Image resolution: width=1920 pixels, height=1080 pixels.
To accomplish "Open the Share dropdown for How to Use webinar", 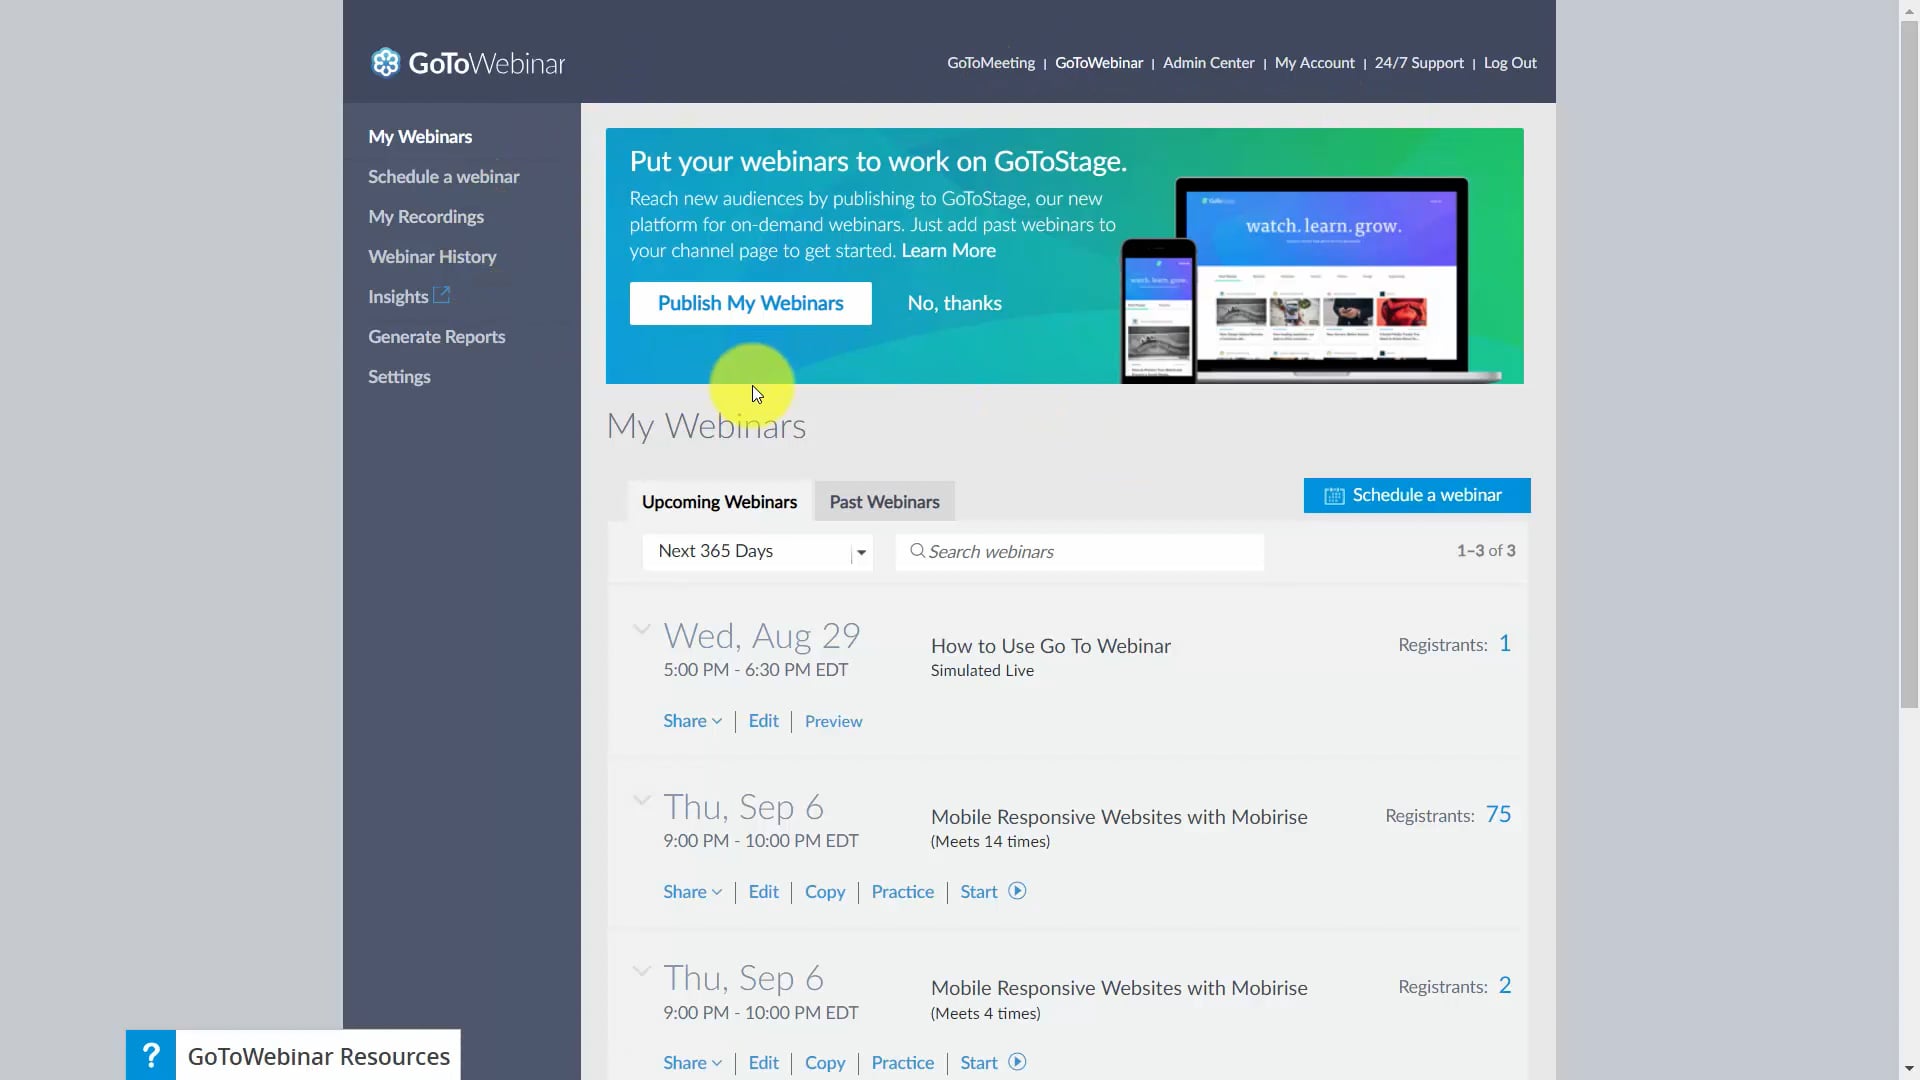I will coord(692,720).
